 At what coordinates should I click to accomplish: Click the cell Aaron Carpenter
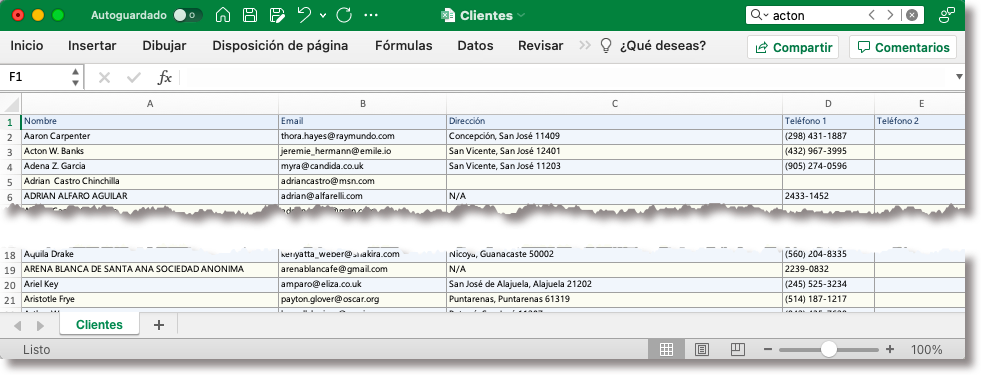pos(150,136)
